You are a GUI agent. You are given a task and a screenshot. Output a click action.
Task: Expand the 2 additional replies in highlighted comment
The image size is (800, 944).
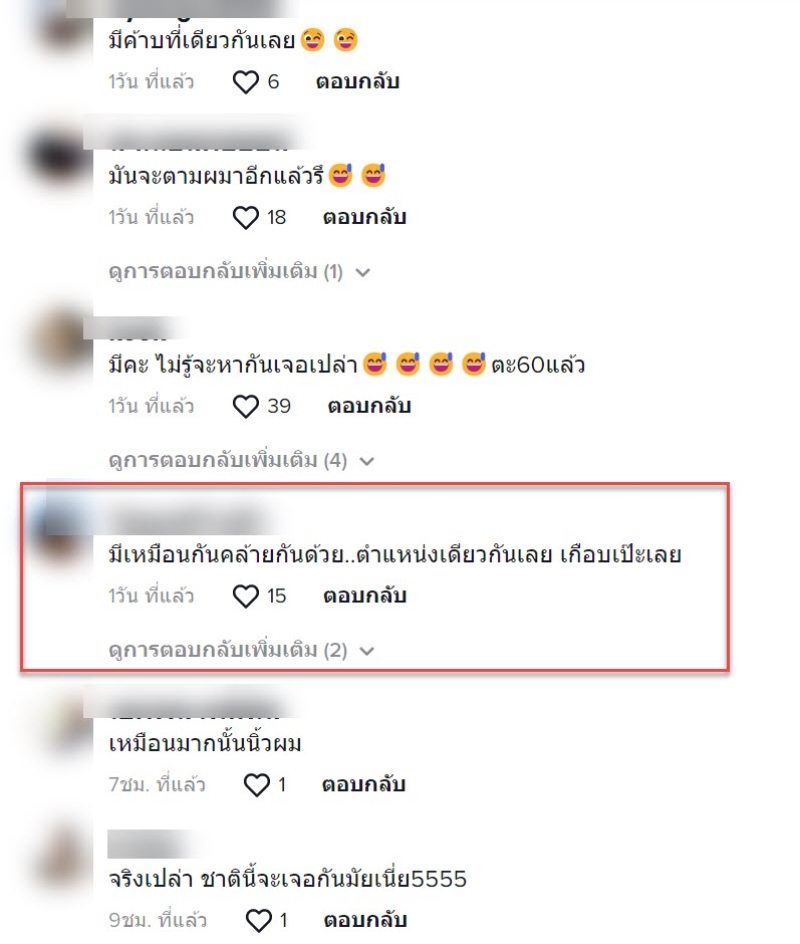[x=241, y=651]
